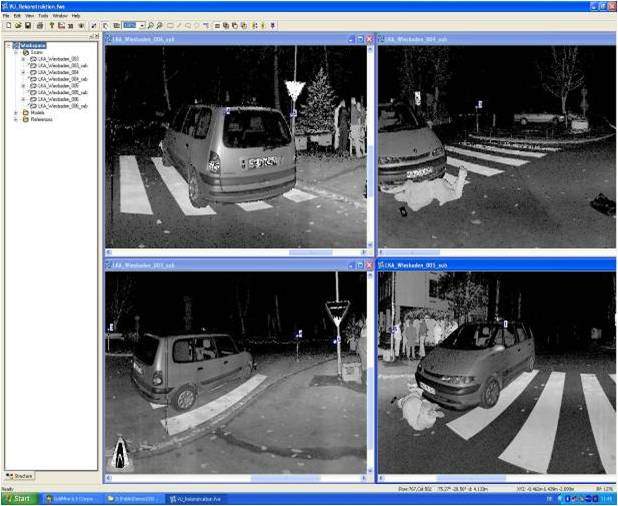
Task: Open the Edit menu
Action: 17,16
